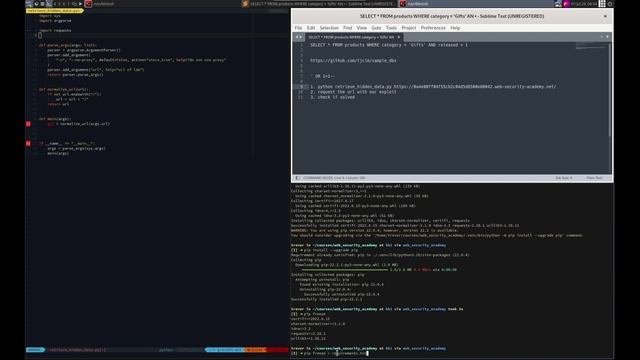Open the Selection menu in Sublime Text
The width and height of the screenshot is (640, 360).
pyautogui.click(x=329, y=28)
